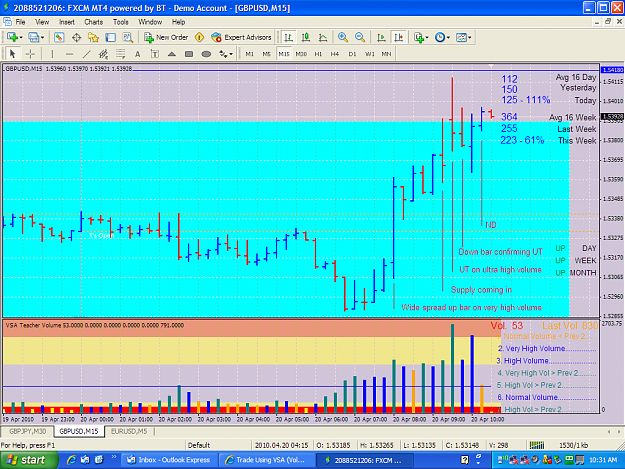This screenshot has height=469, width=625.
Task: Select the trendline drawing tool
Action: click(86, 54)
